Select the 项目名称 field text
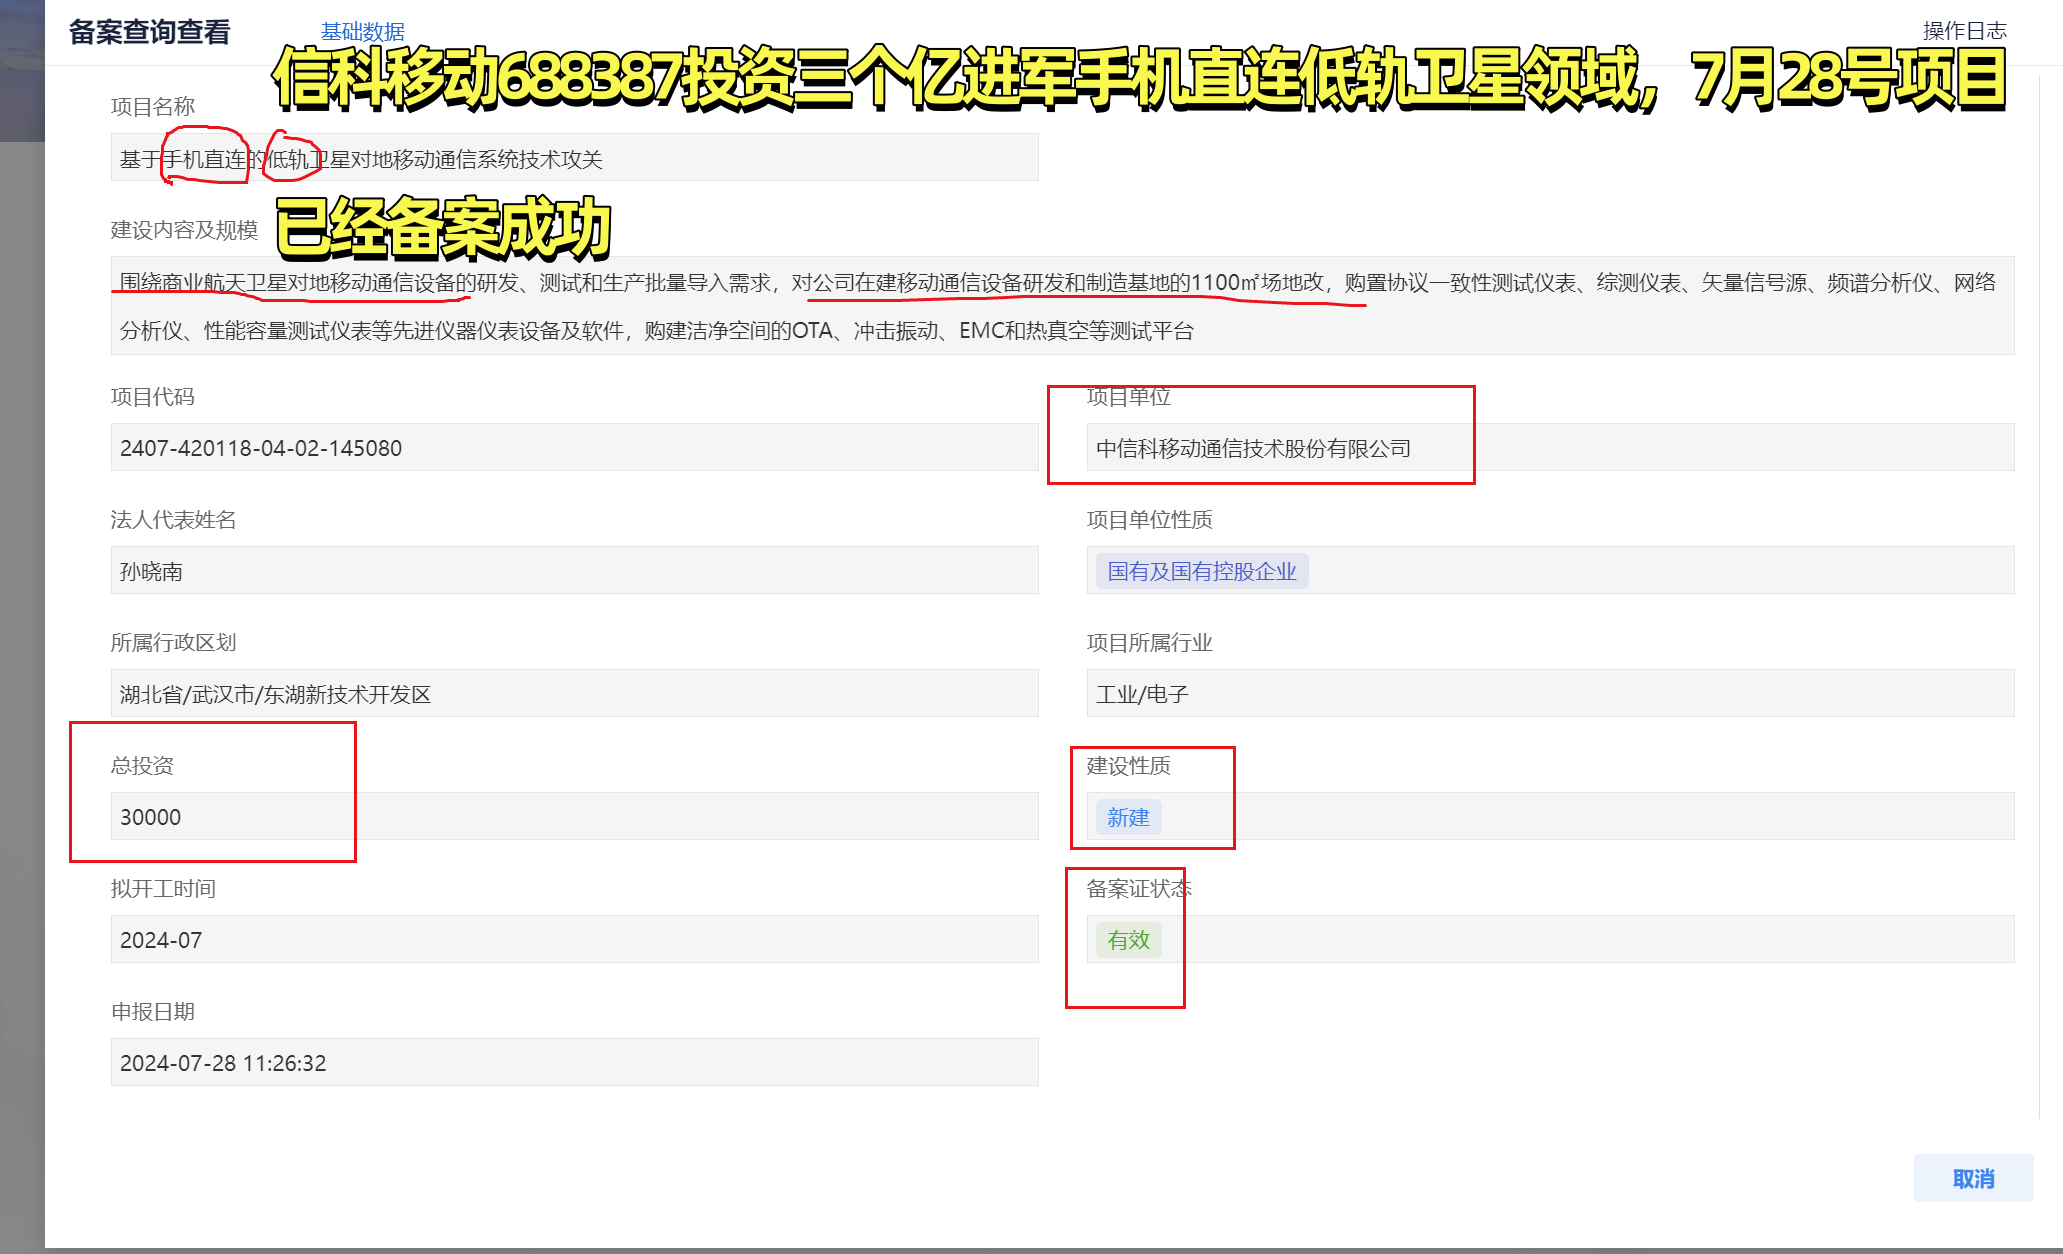The height and width of the screenshot is (1254, 2063). 574,158
